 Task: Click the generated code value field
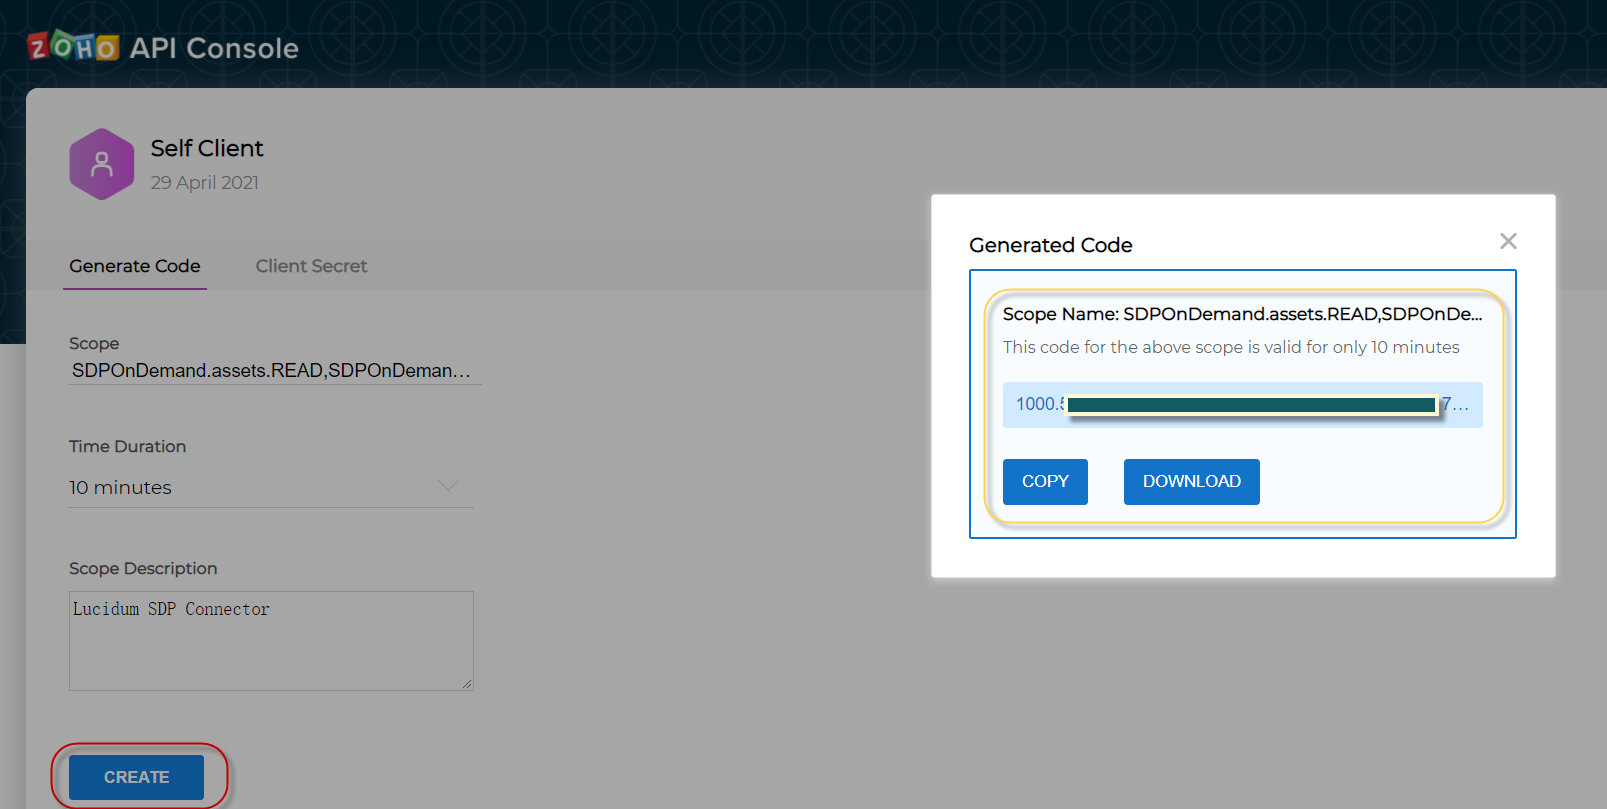(1242, 405)
